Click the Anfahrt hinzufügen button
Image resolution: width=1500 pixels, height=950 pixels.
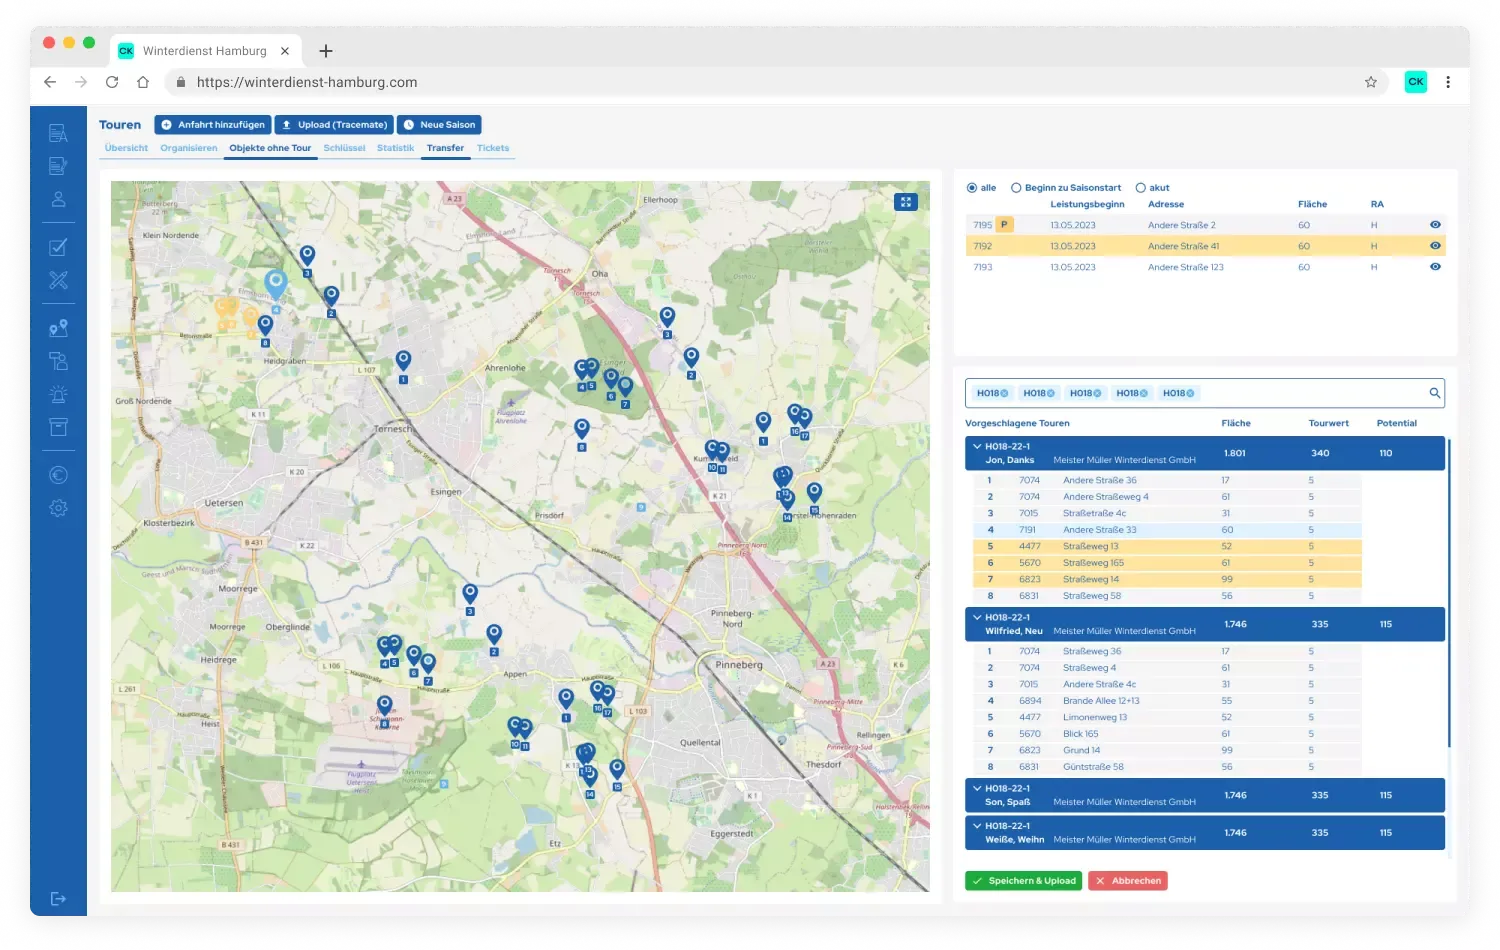pos(213,125)
